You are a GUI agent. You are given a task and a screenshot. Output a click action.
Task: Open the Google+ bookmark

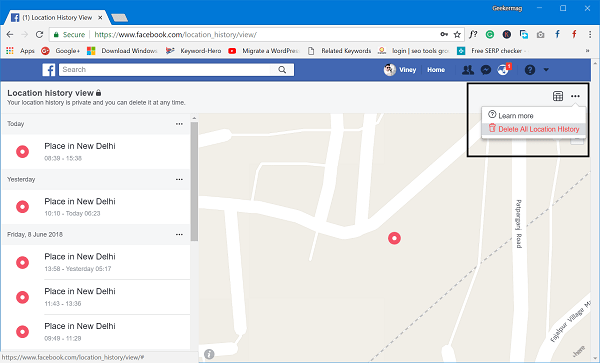[x=61, y=51]
